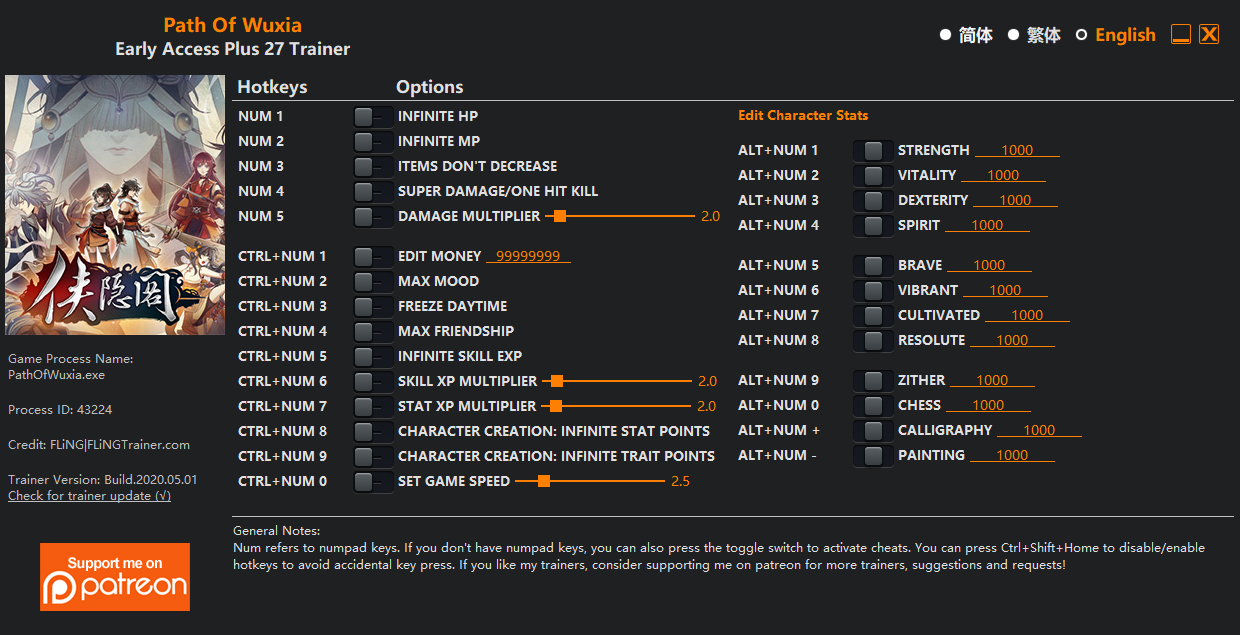Click the Strength value field

pos(1017,150)
